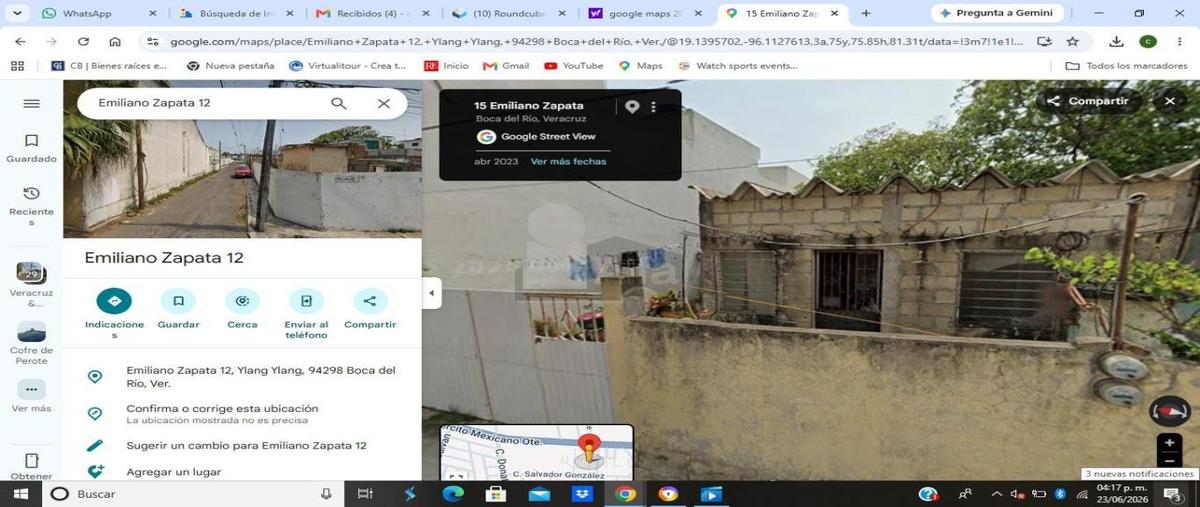Open the Emiliano Zapata 12 street photo
Image resolution: width=1200 pixels, height=507 pixels.
(242, 160)
